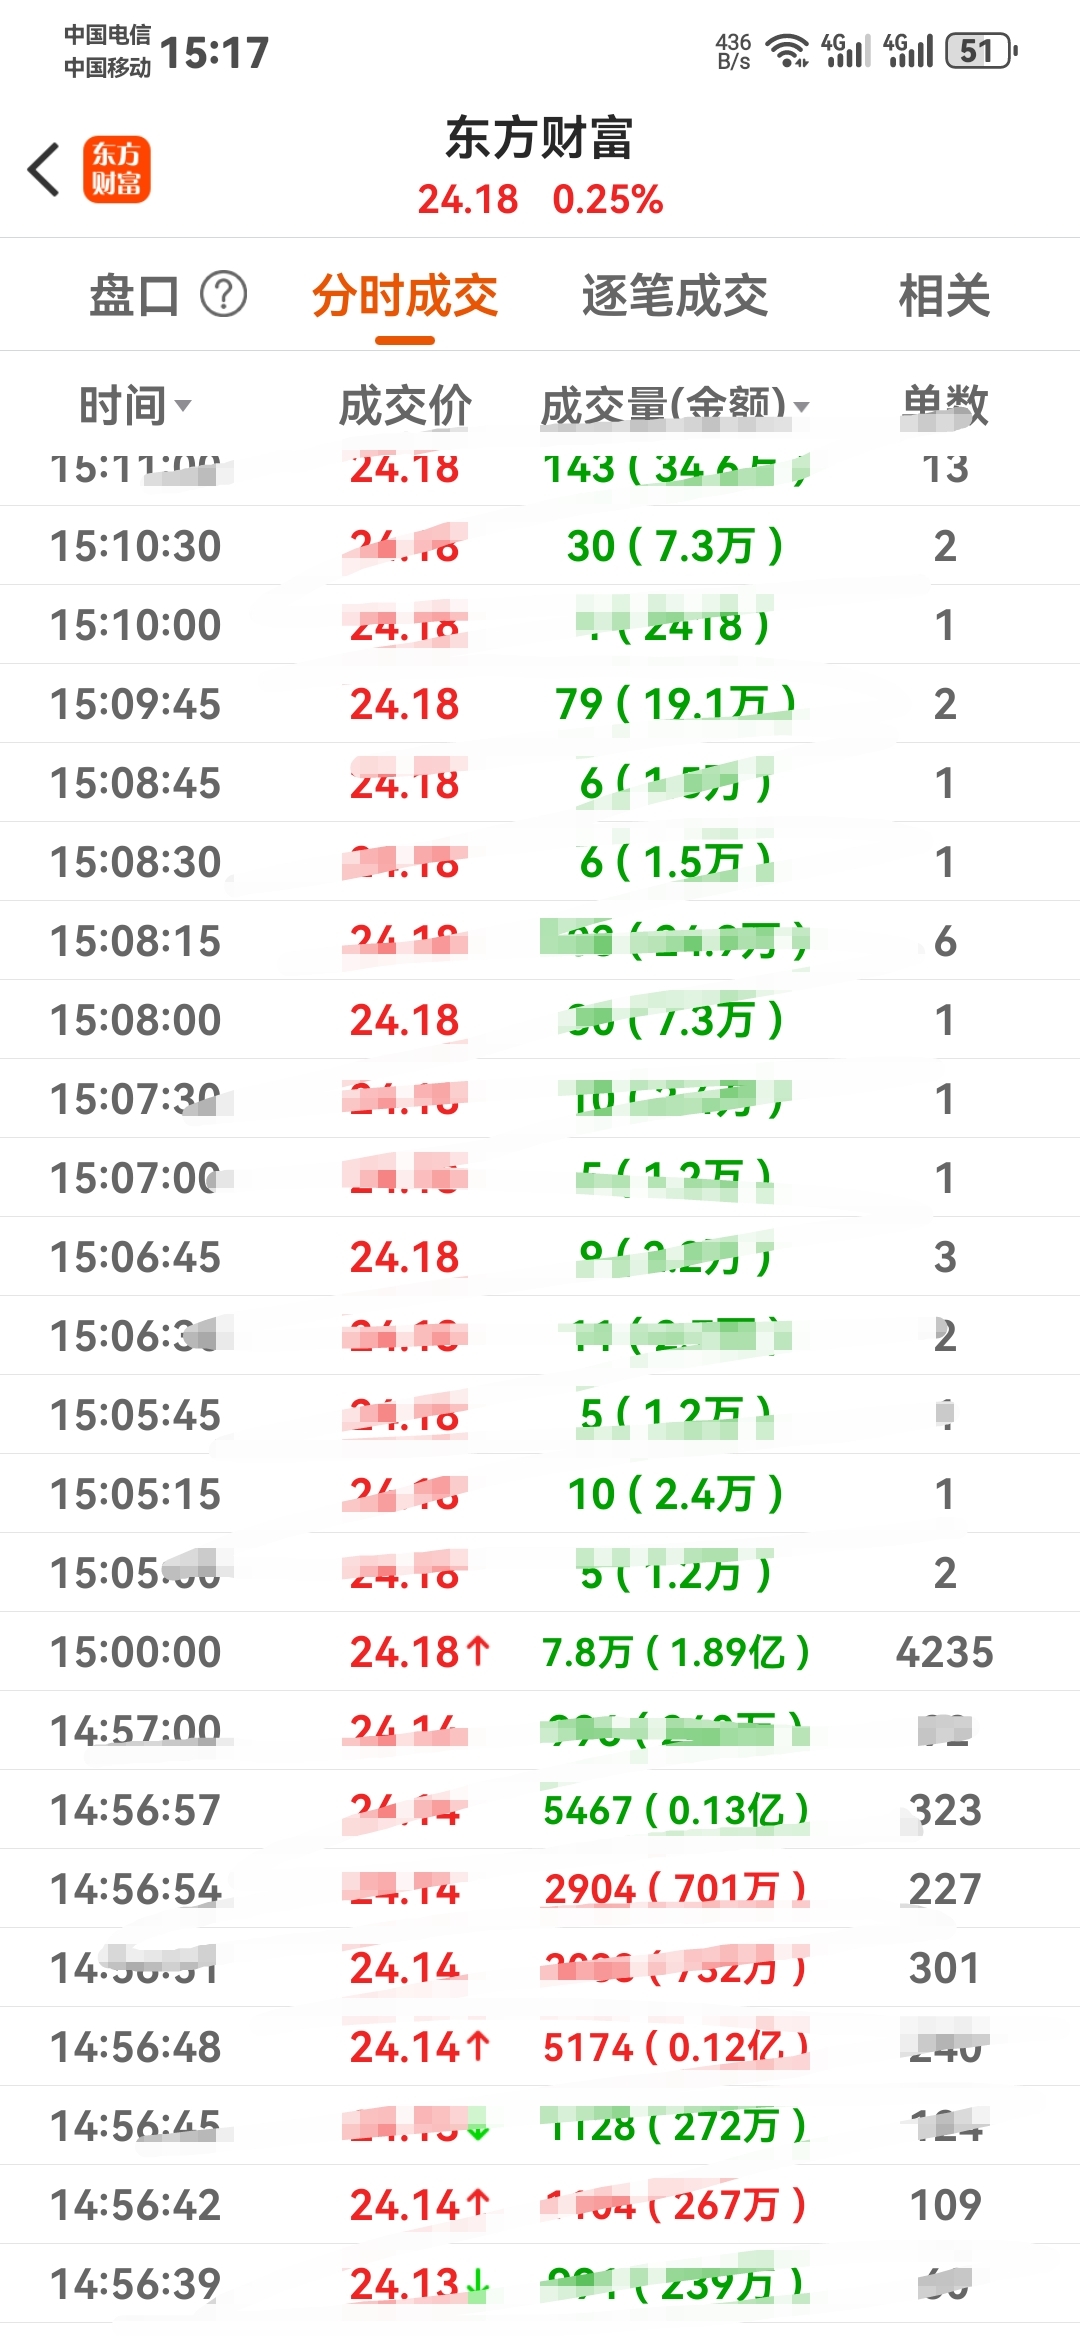Tap the back arrow icon
Viewport: 1080px width, 2336px height.
click(x=44, y=169)
